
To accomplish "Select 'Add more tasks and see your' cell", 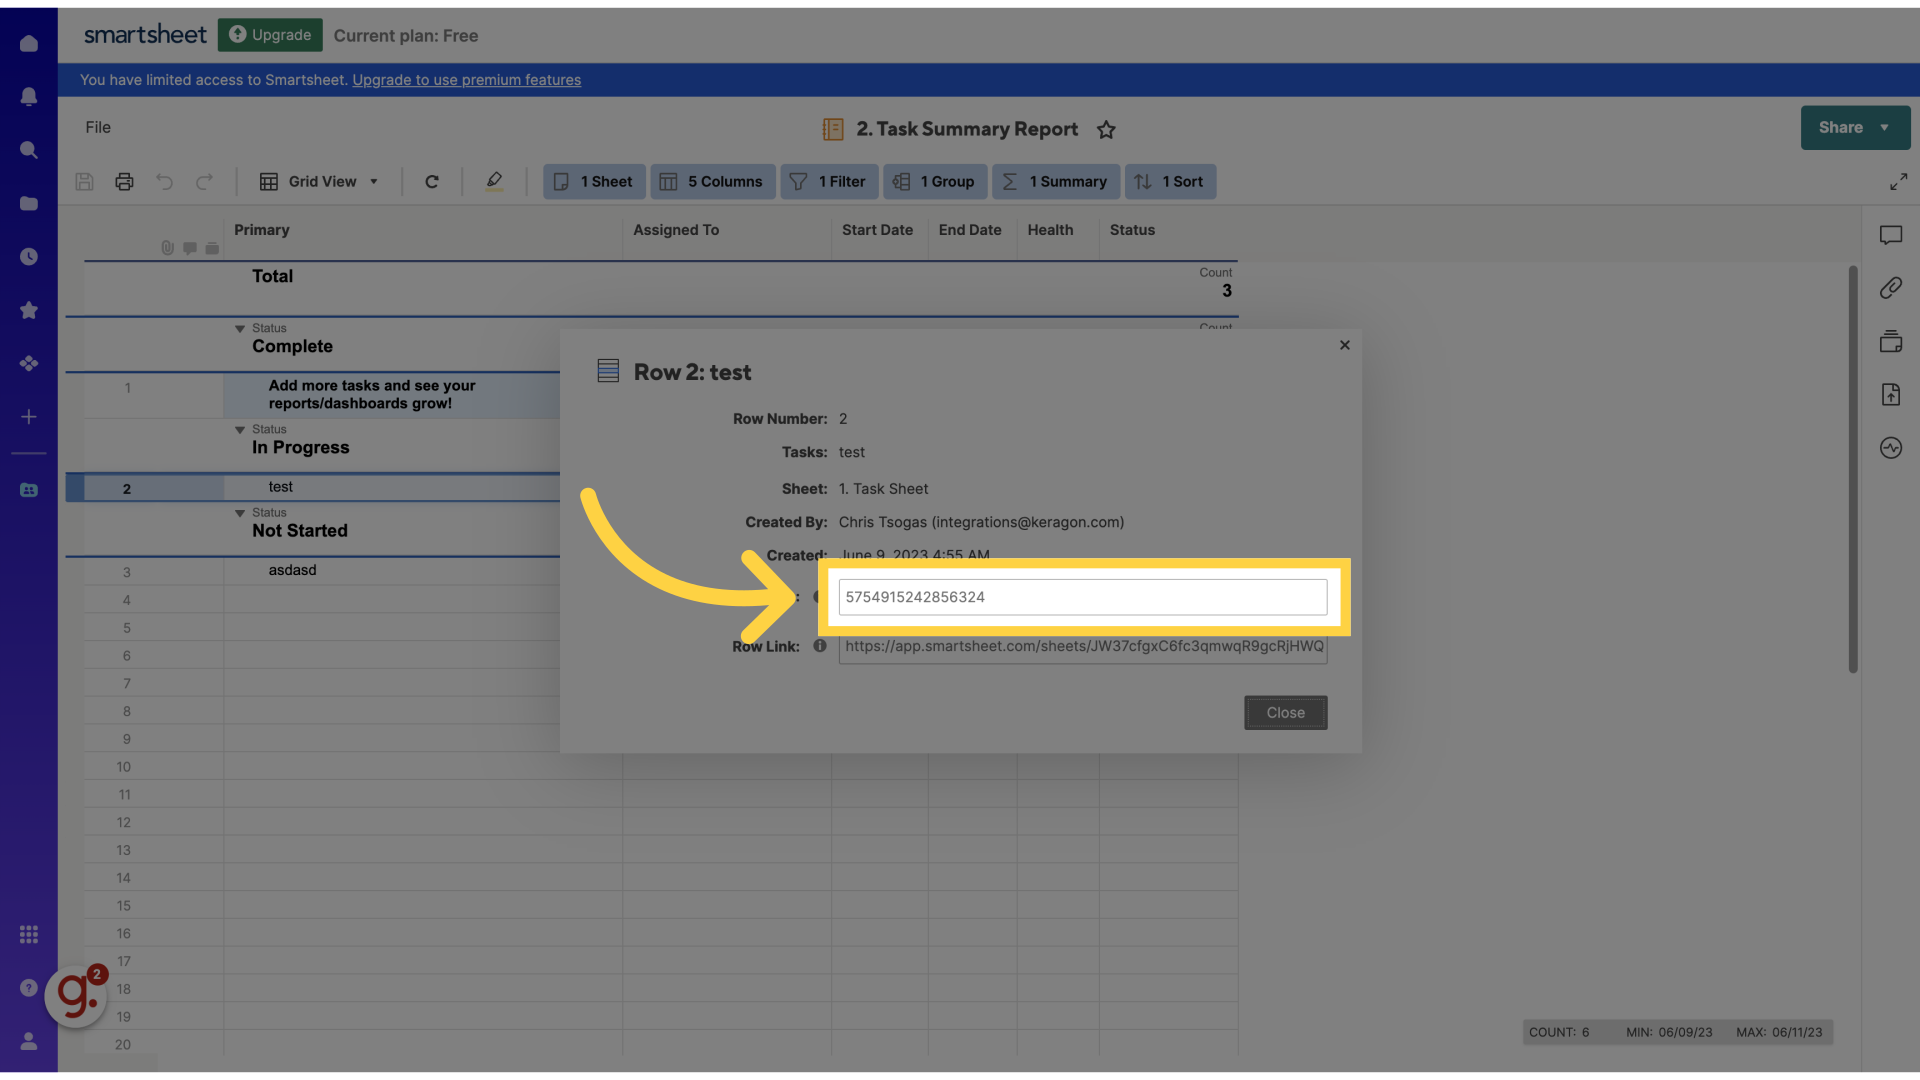I will point(391,394).
